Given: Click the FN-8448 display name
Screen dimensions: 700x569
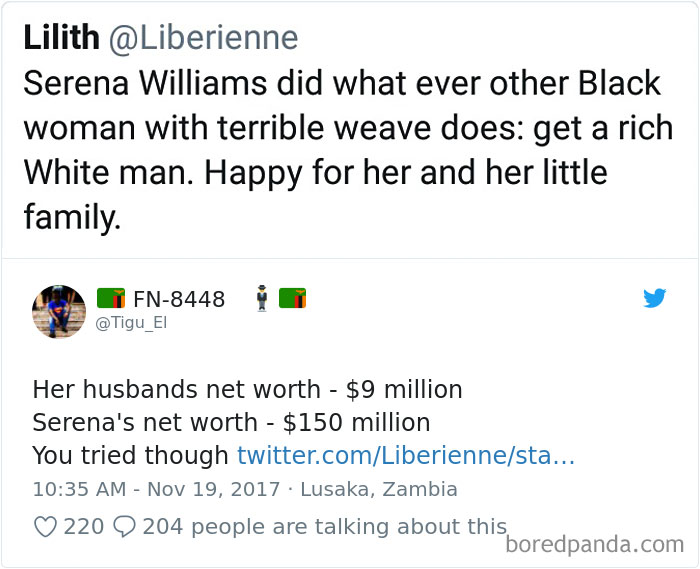Looking at the screenshot, I should click(179, 298).
